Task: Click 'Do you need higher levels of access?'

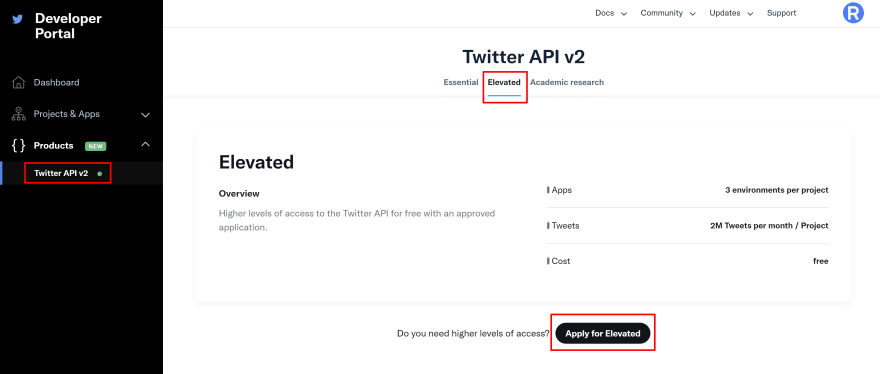Action: click(473, 334)
